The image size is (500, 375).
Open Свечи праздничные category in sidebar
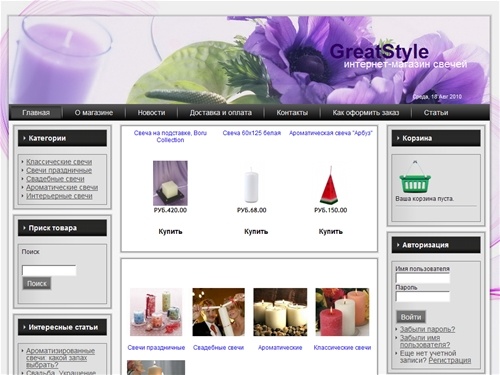[59, 170]
